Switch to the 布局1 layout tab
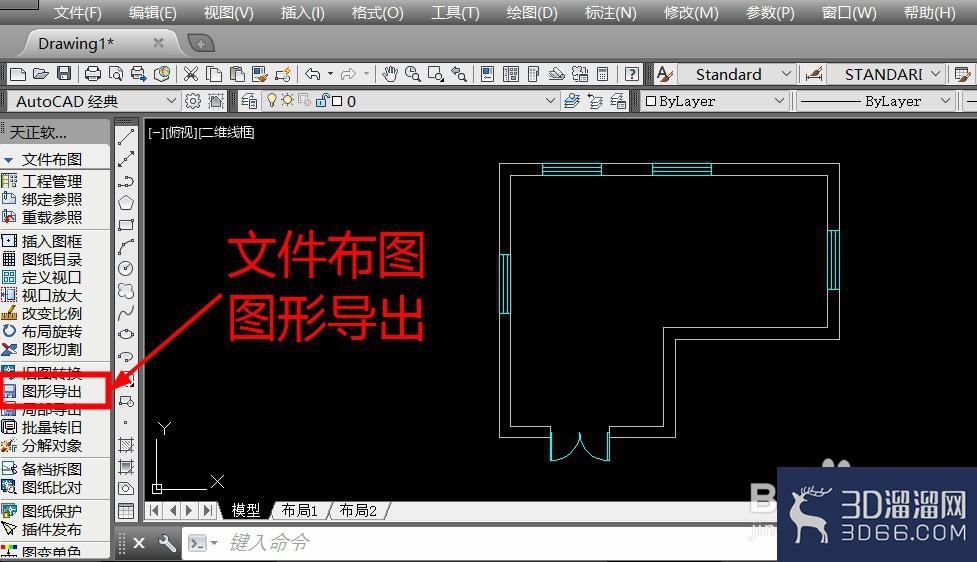The width and height of the screenshot is (977, 562). 299,510
